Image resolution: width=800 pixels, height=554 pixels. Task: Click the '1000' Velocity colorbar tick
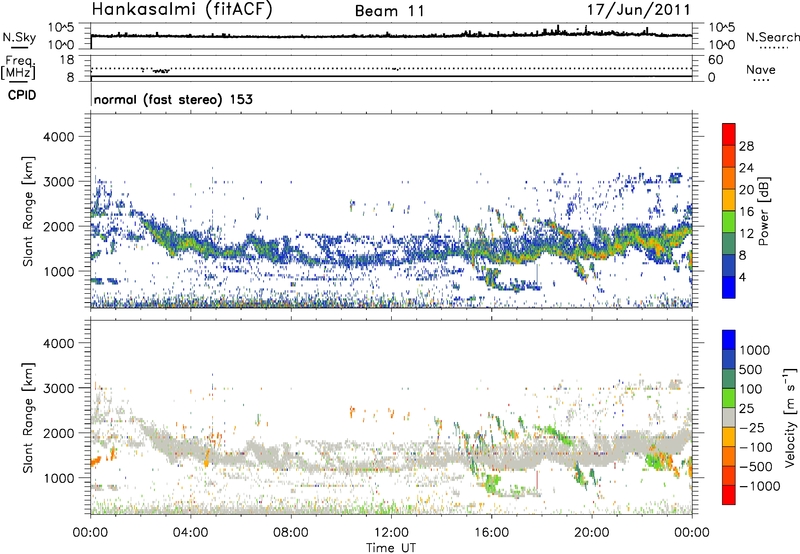tap(755, 350)
